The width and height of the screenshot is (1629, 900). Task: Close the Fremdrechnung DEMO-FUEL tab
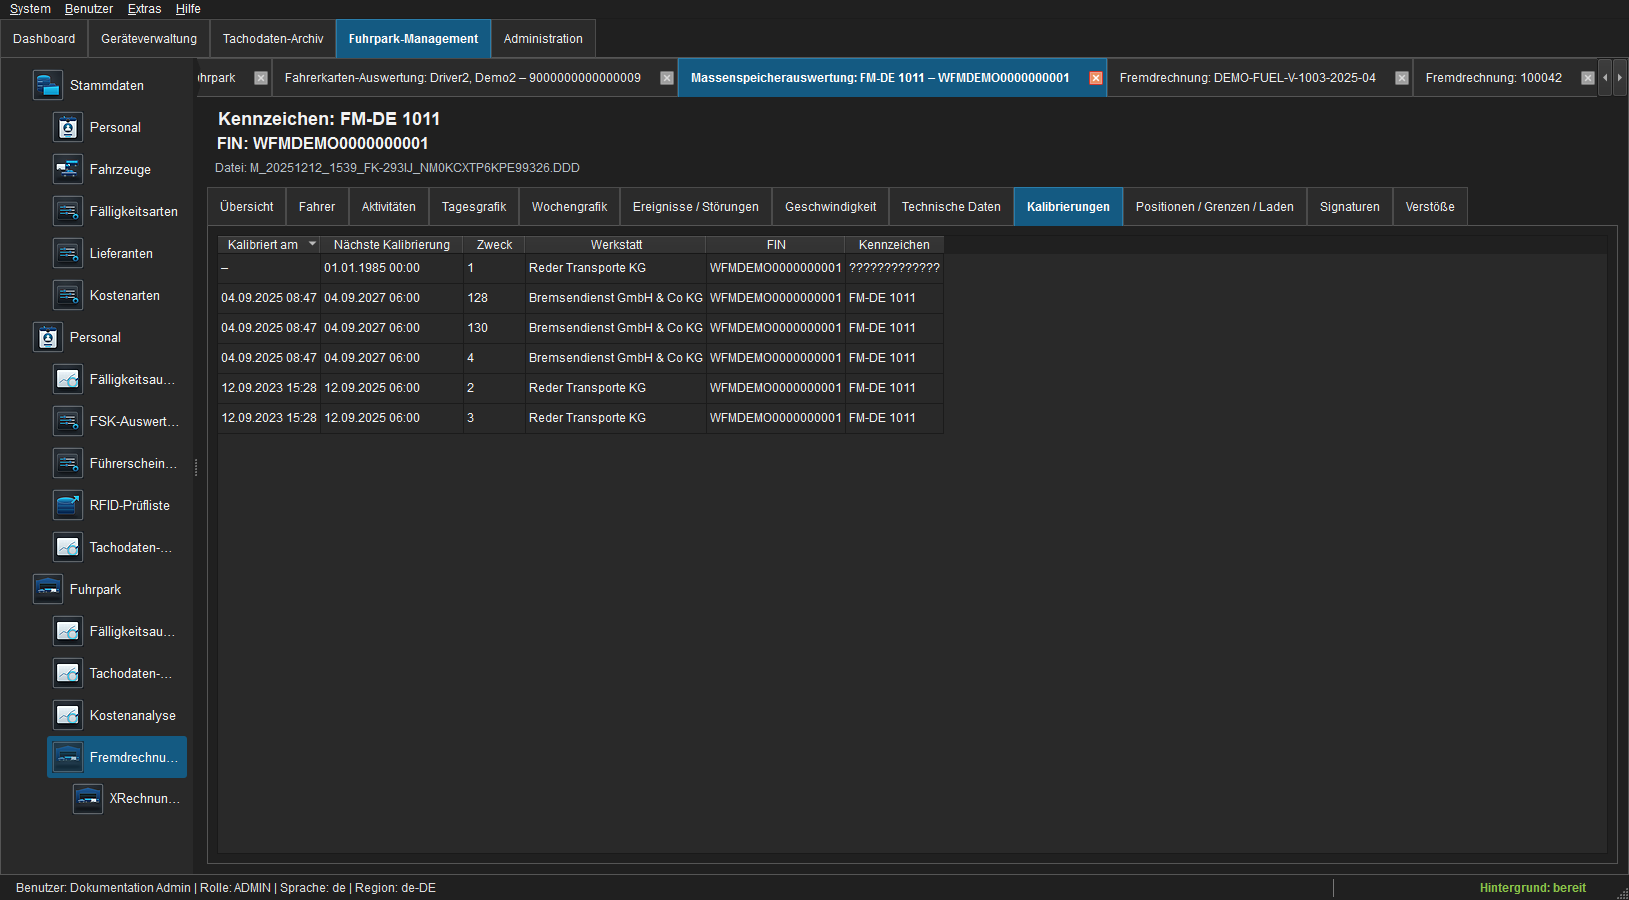coord(1402,78)
